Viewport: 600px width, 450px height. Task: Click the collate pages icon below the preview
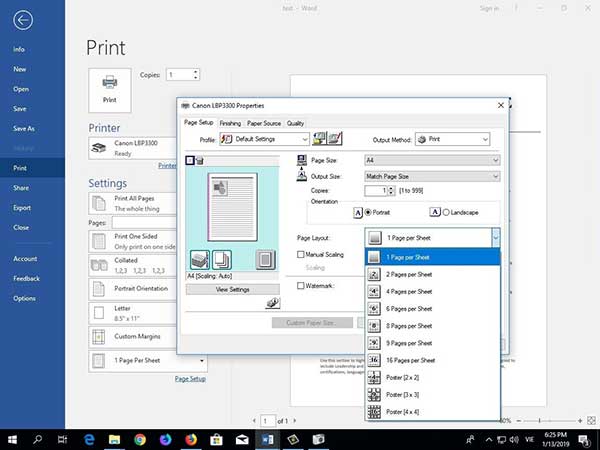coord(222,260)
